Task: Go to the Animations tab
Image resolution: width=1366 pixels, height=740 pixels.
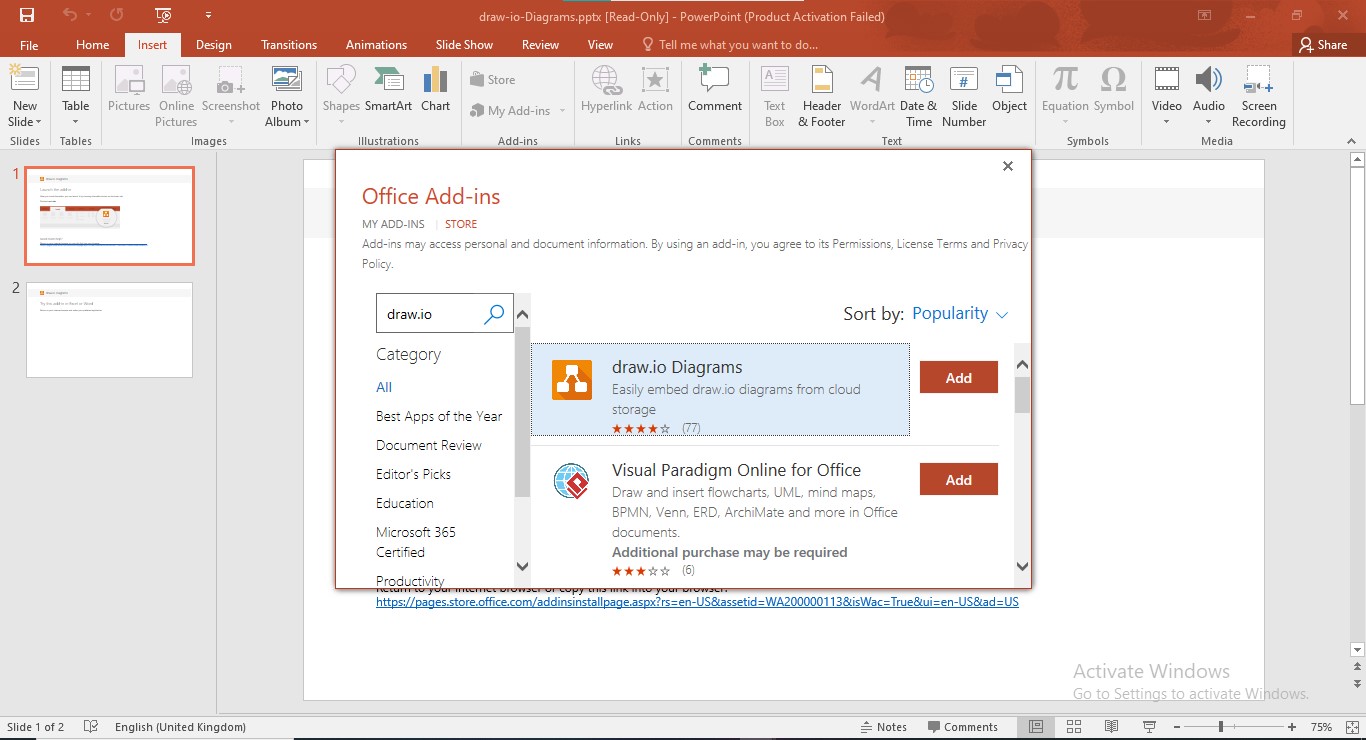Action: [376, 45]
